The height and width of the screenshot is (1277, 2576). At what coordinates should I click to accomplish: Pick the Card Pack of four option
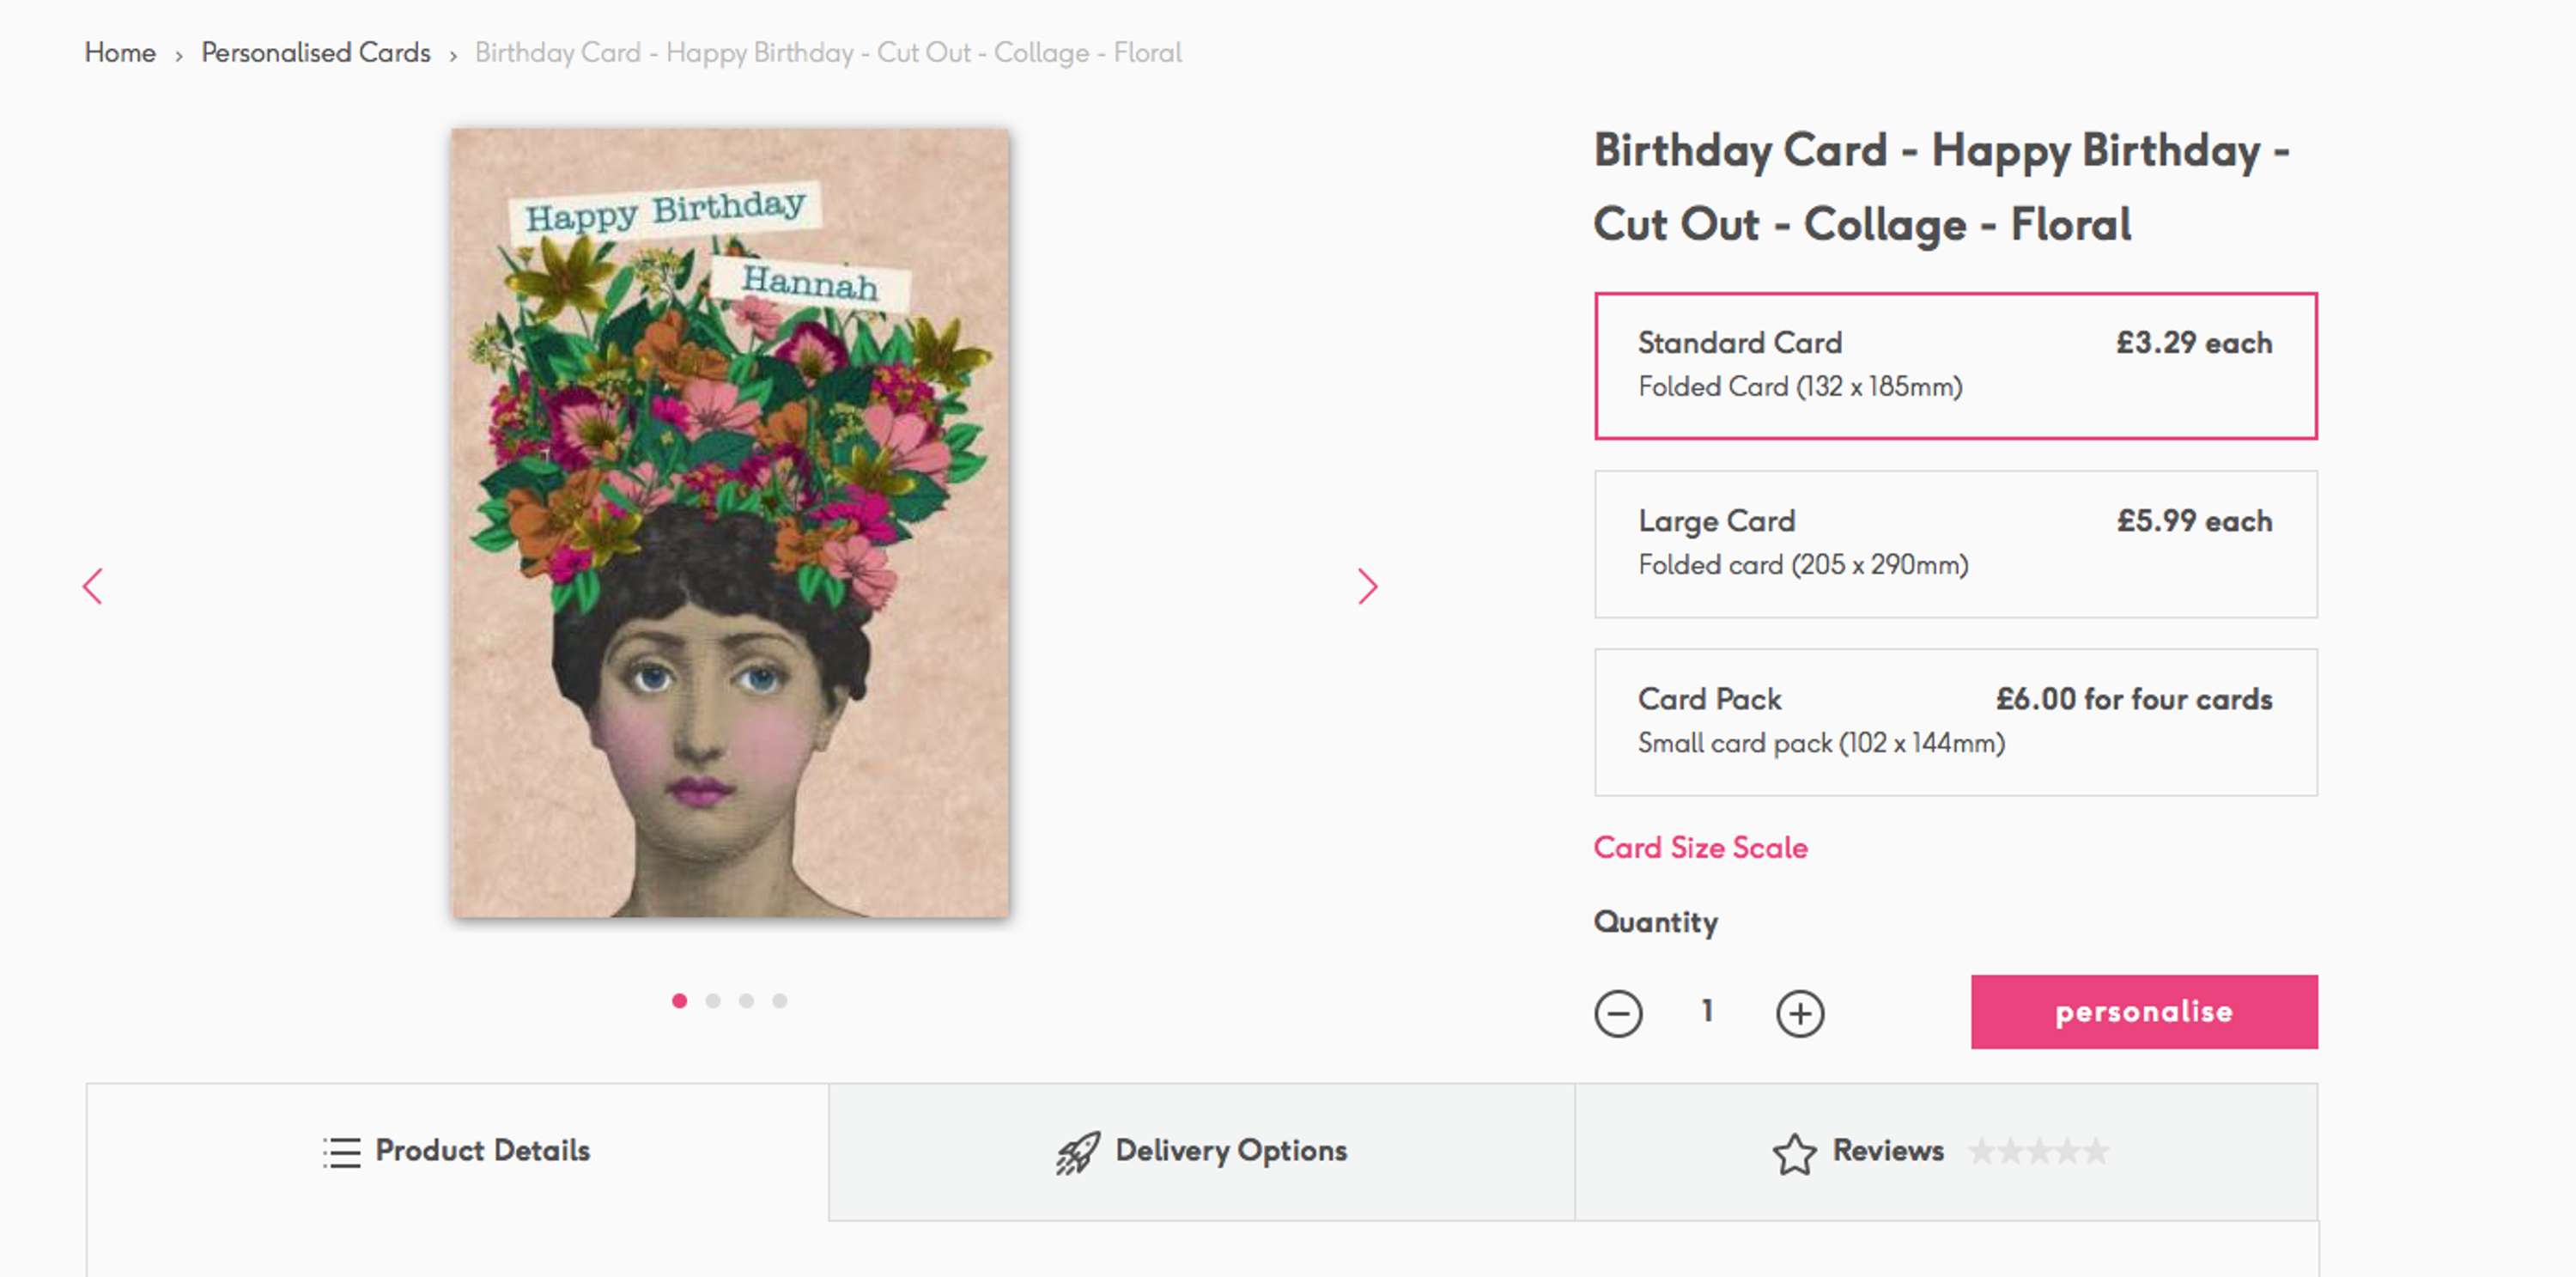[x=1955, y=722]
